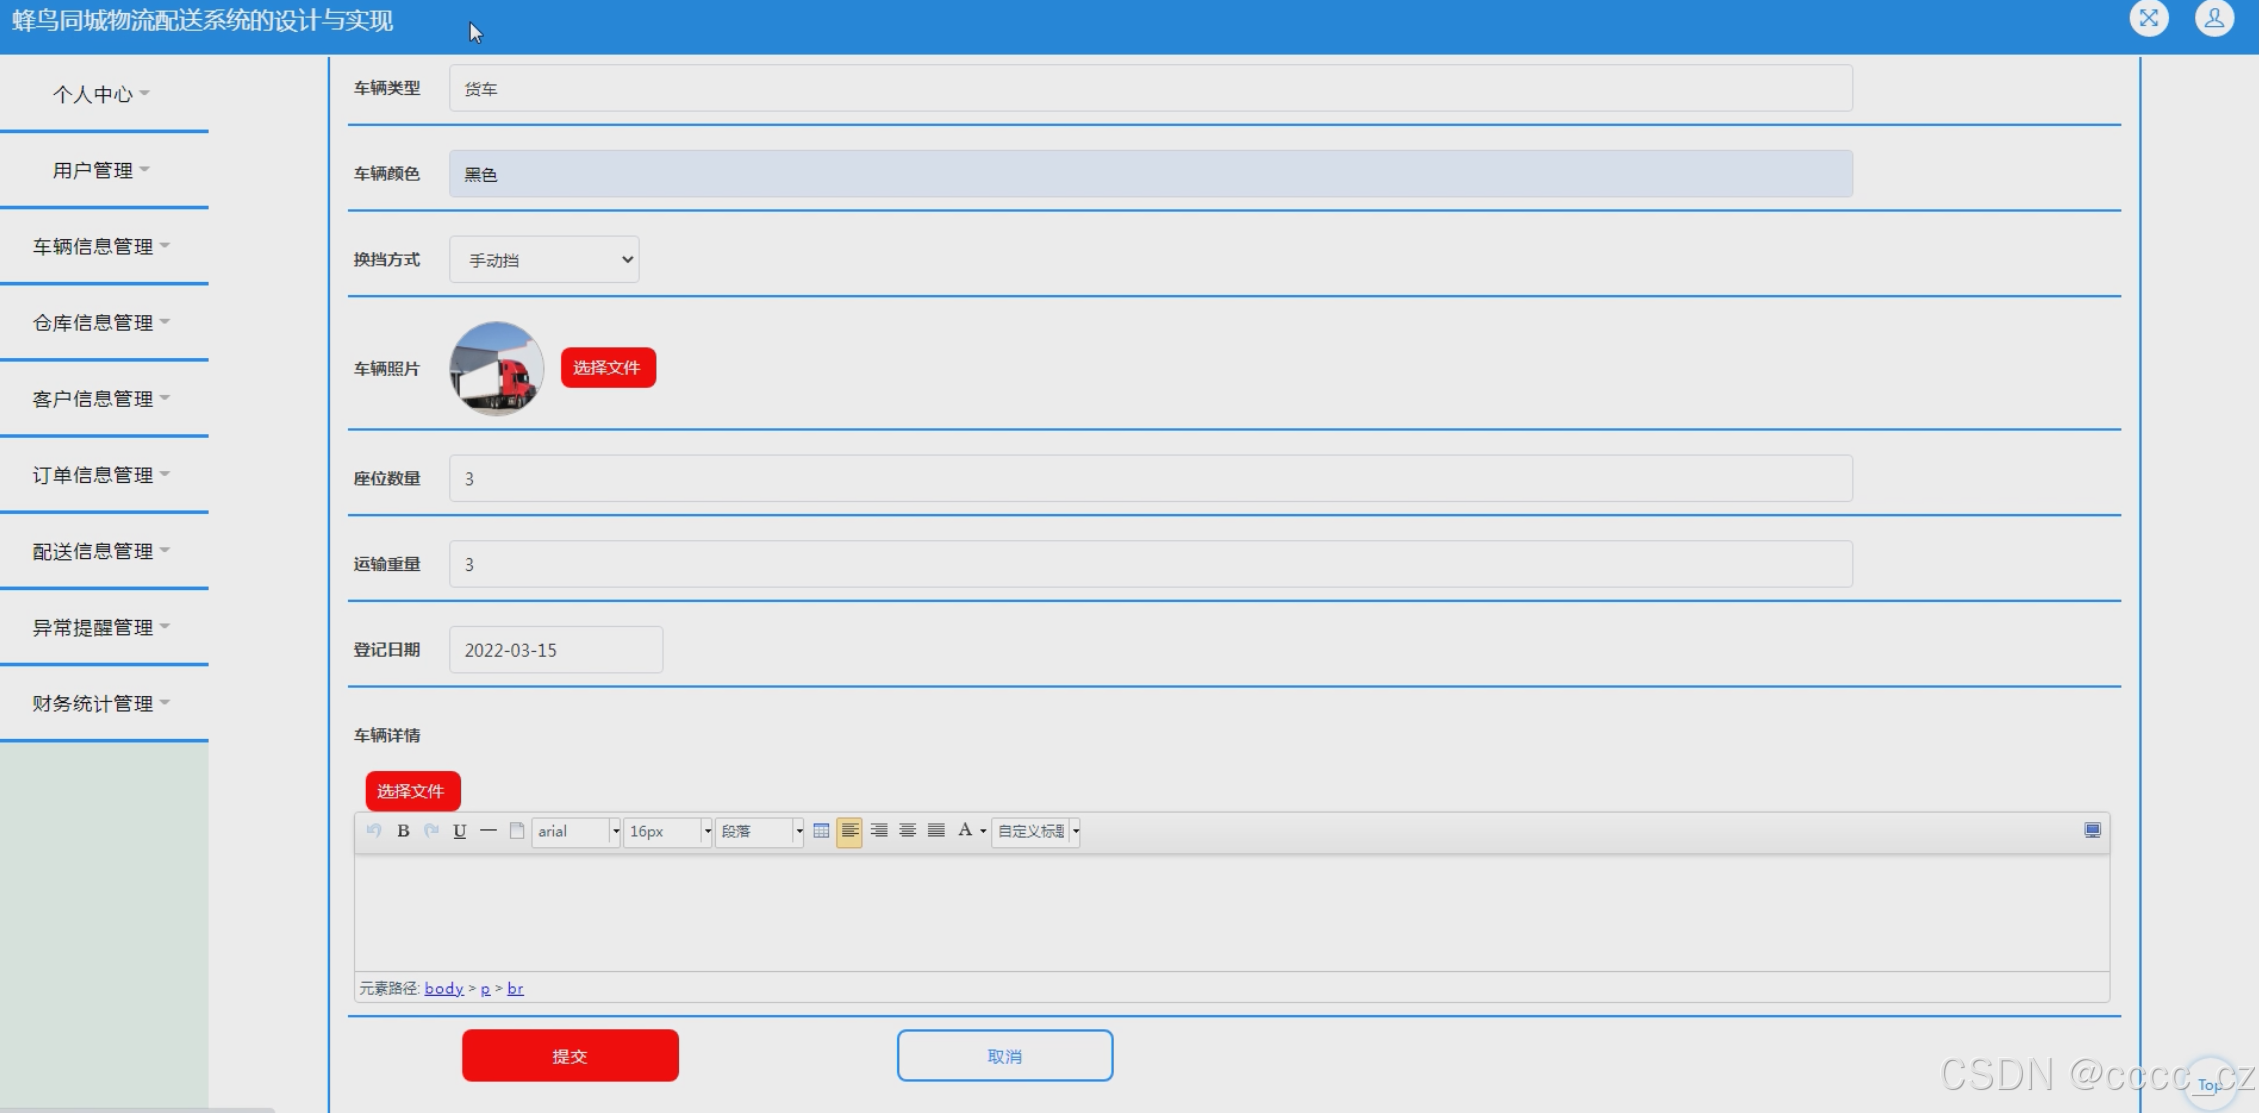The image size is (2259, 1113).
Task: Open the 段落 paragraph format dropdown
Action: tap(759, 831)
